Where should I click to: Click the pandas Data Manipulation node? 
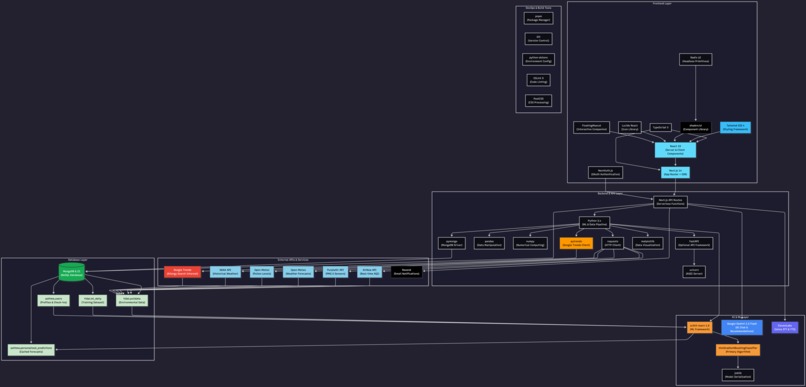(489, 244)
